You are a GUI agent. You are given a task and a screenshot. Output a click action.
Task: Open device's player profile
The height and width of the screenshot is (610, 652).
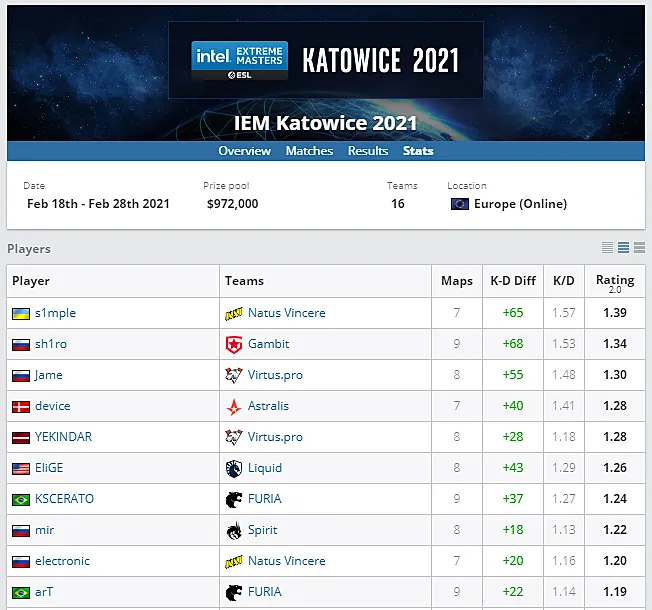point(52,406)
